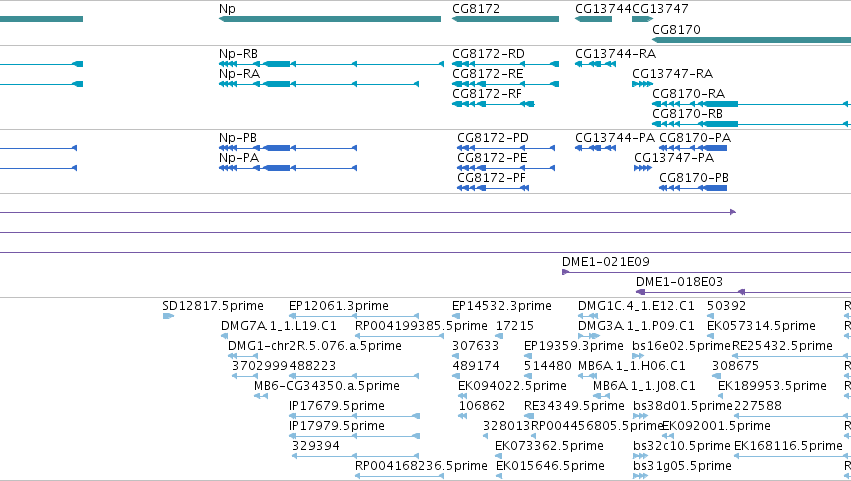Select the EK094022.5prime label

(x=512, y=387)
